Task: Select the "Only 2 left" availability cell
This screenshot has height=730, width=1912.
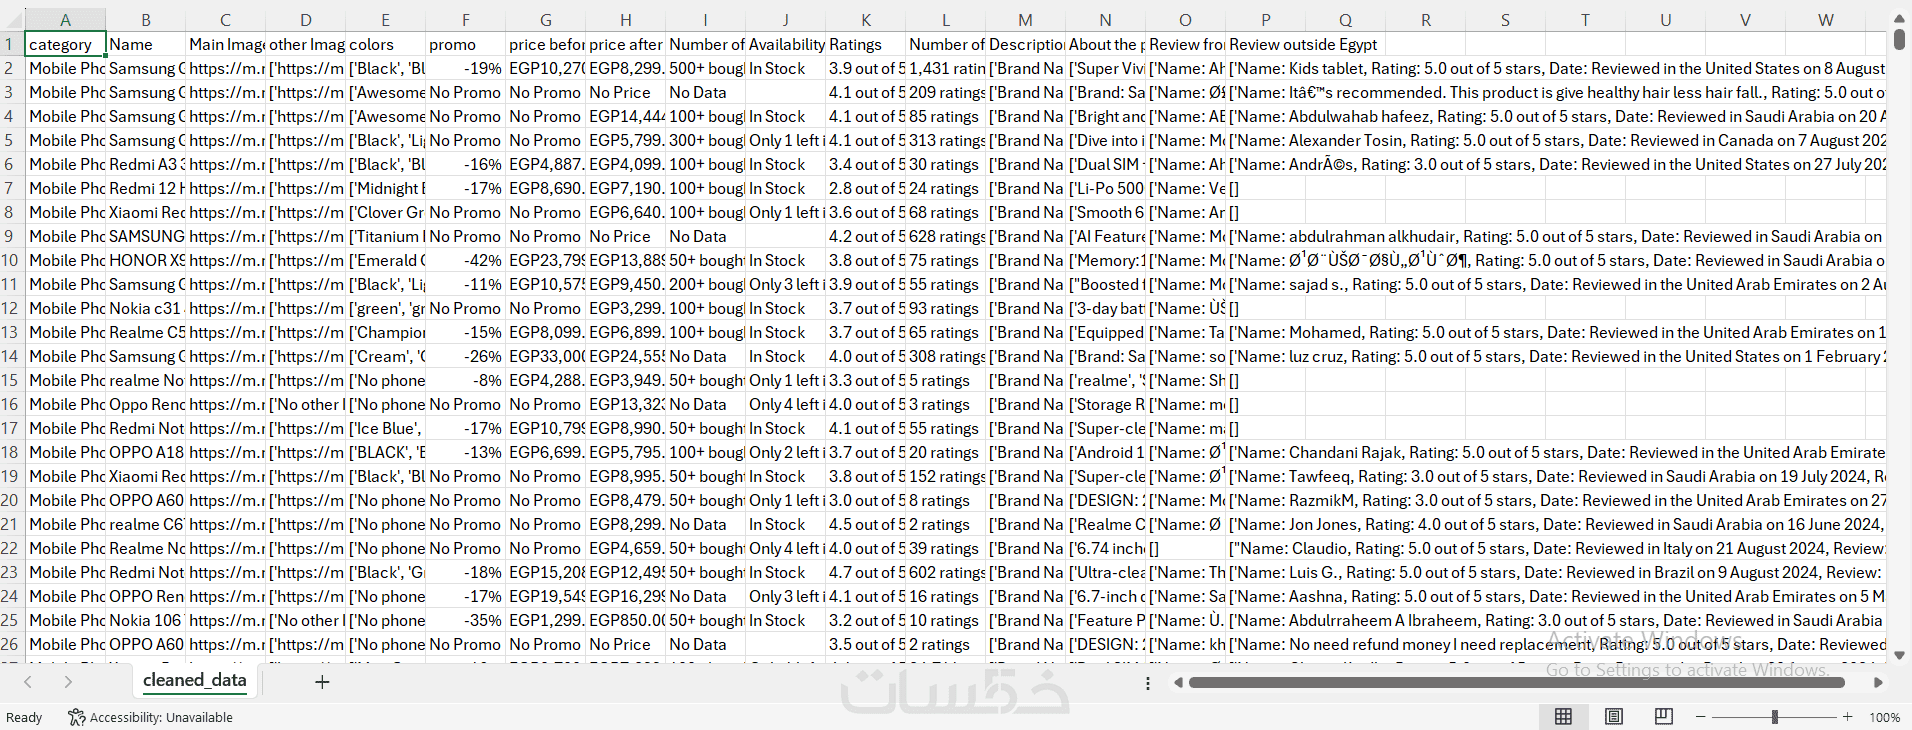Action: pos(785,452)
